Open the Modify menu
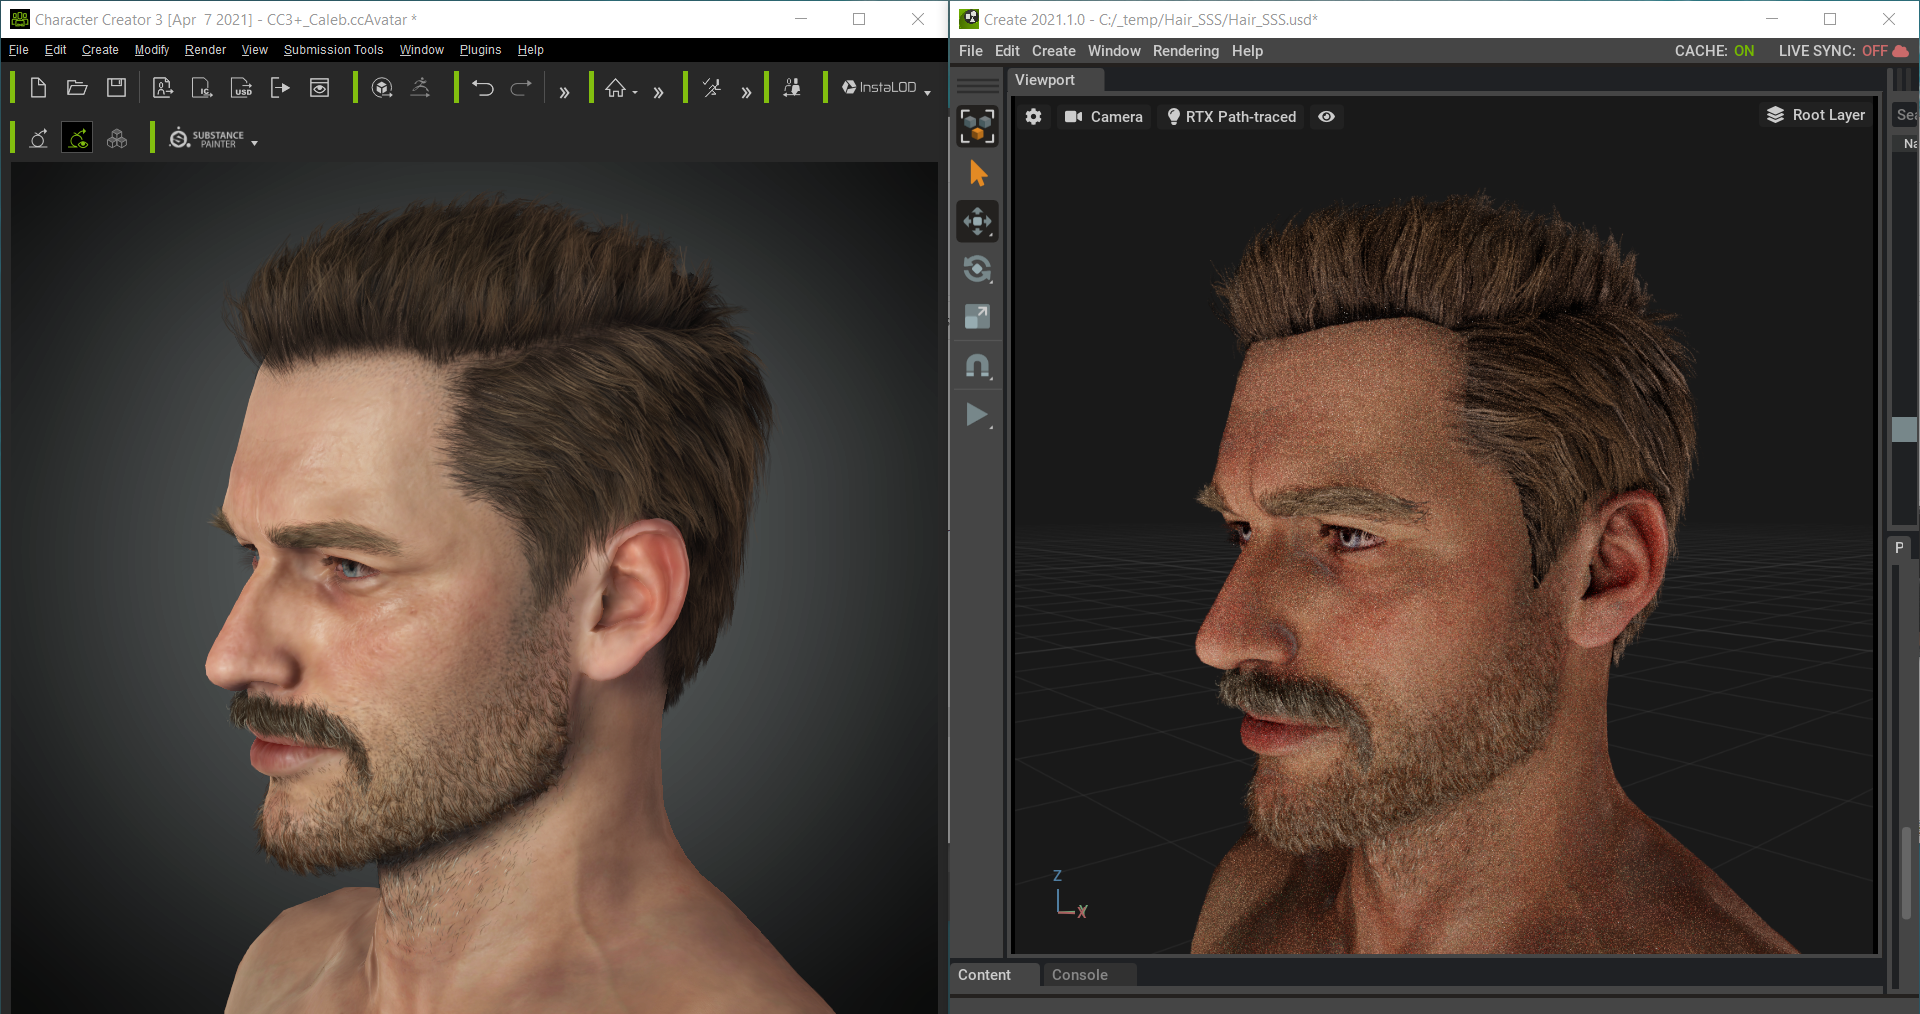This screenshot has height=1014, width=1920. pyautogui.click(x=152, y=50)
